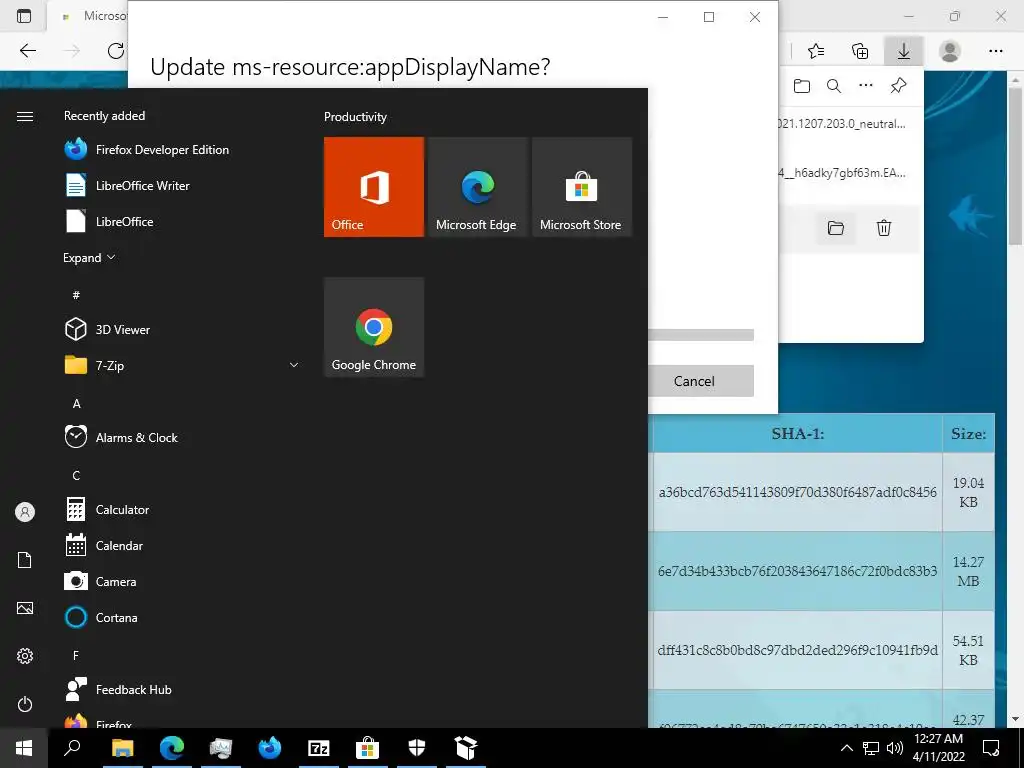1024x768 pixels.
Task: Click the 'F' letter group header
Action: [76, 655]
